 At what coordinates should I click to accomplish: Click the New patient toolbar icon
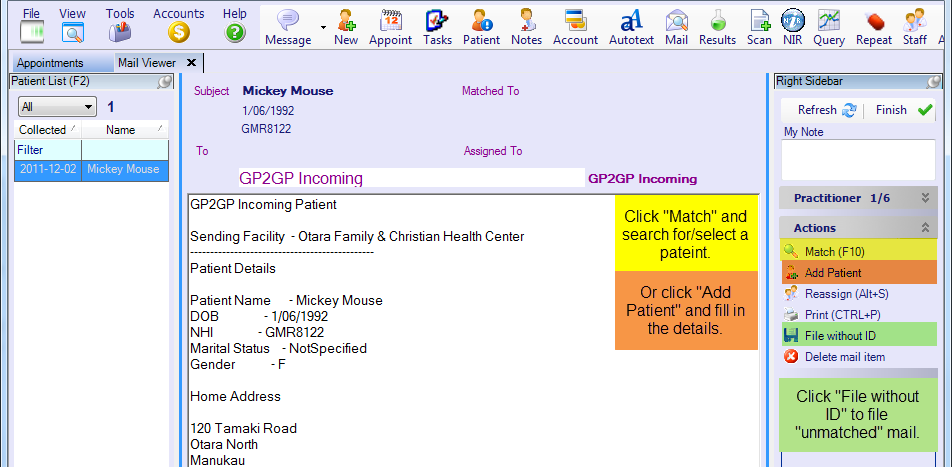pos(346,21)
